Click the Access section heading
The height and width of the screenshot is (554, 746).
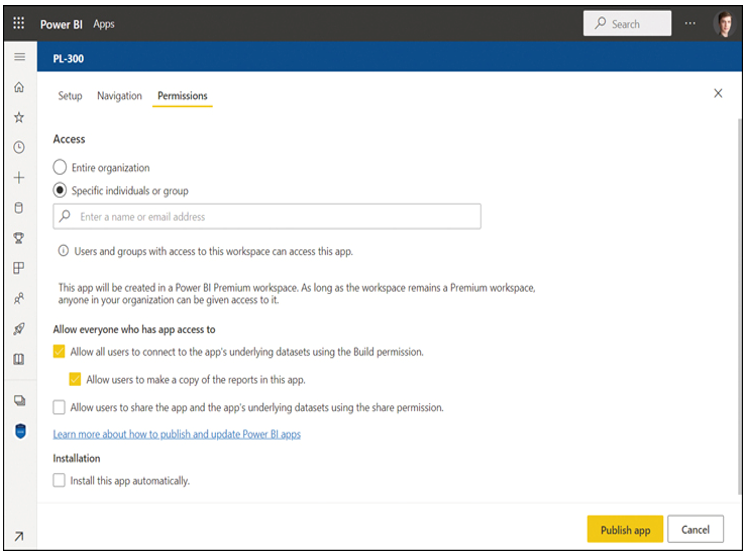tap(69, 139)
